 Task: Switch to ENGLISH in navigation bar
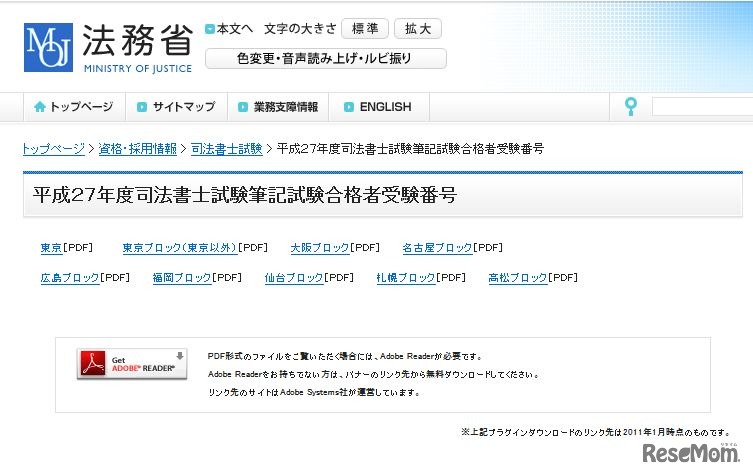(x=379, y=107)
